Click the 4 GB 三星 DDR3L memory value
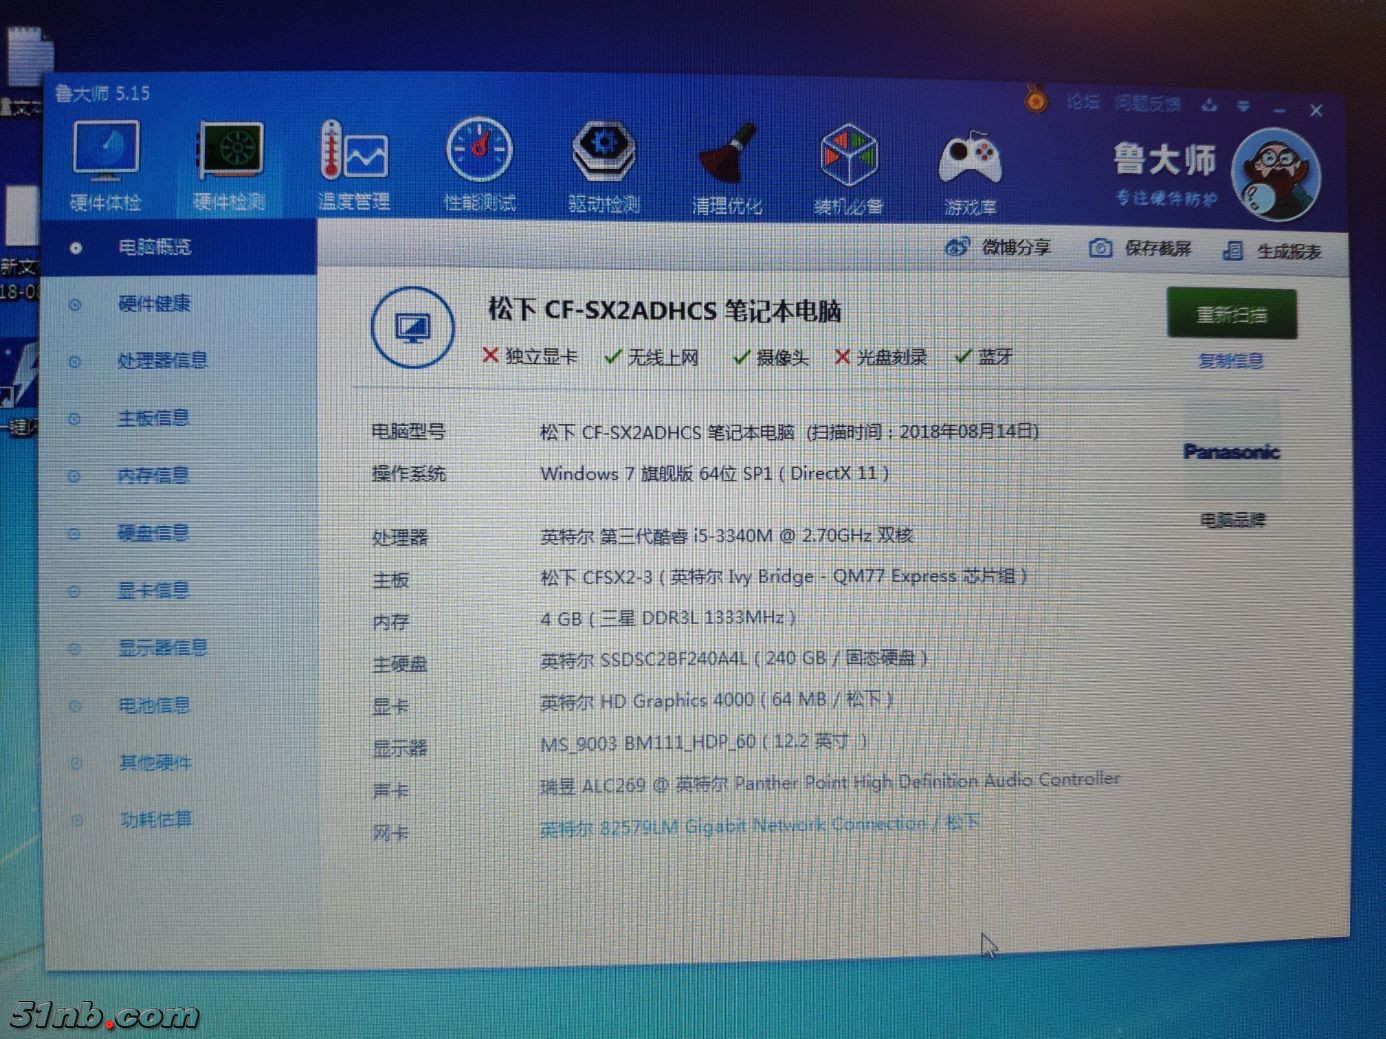This screenshot has width=1386, height=1039. (668, 618)
